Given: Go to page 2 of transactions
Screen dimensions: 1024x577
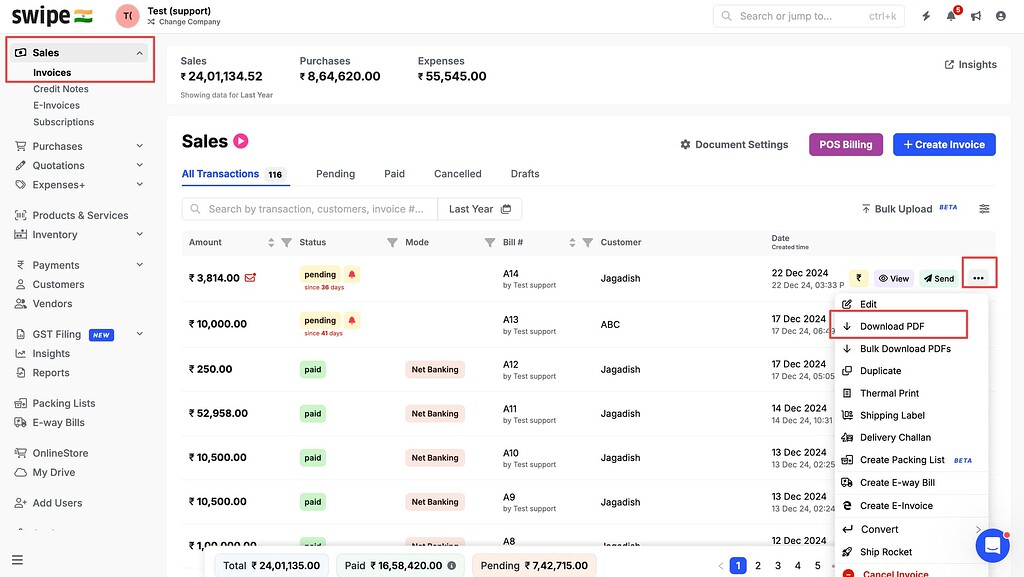Looking at the screenshot, I should 758,566.
